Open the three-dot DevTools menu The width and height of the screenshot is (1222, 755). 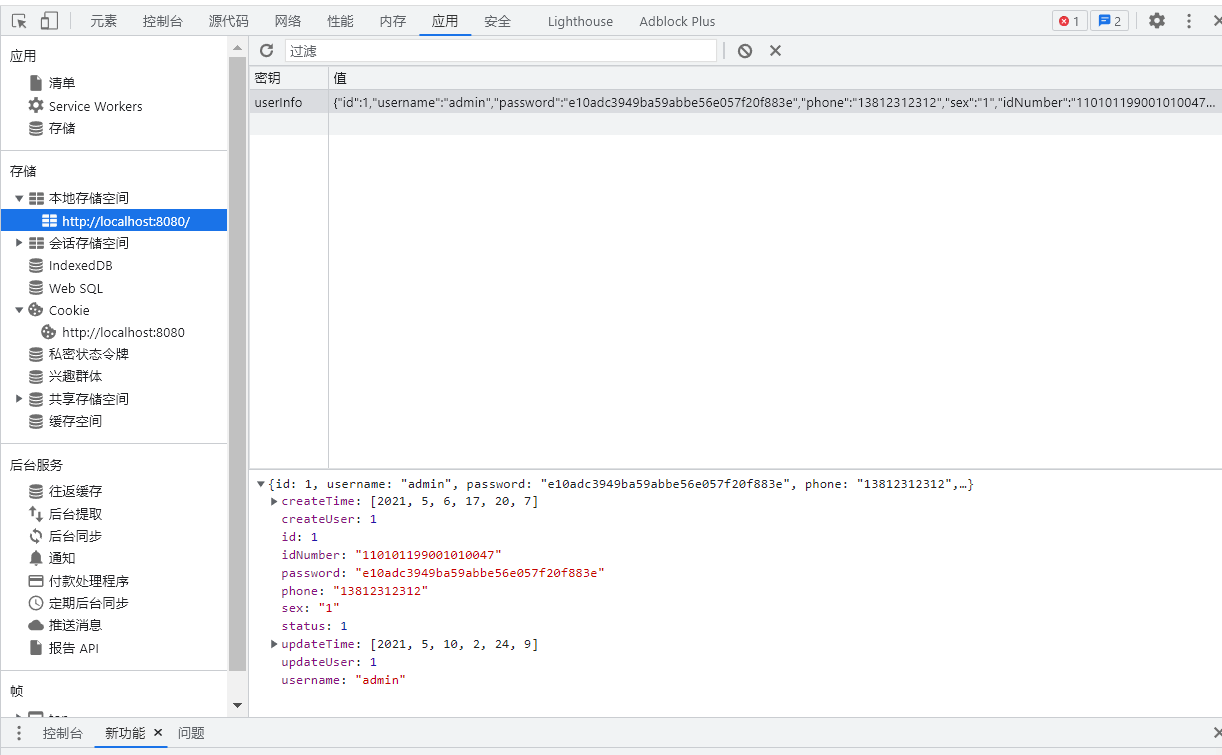click(x=1189, y=21)
